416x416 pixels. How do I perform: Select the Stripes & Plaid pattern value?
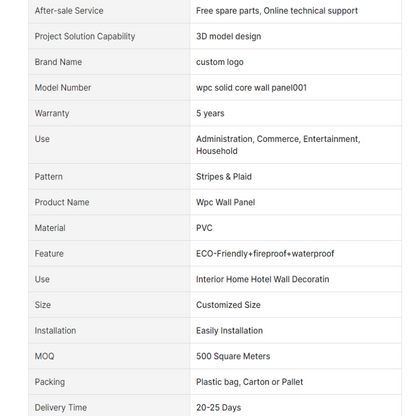click(x=224, y=177)
